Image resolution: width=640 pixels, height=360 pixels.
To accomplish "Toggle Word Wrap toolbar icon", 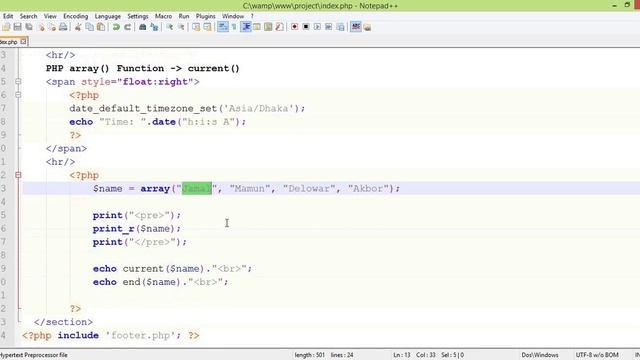I will [x=222, y=27].
